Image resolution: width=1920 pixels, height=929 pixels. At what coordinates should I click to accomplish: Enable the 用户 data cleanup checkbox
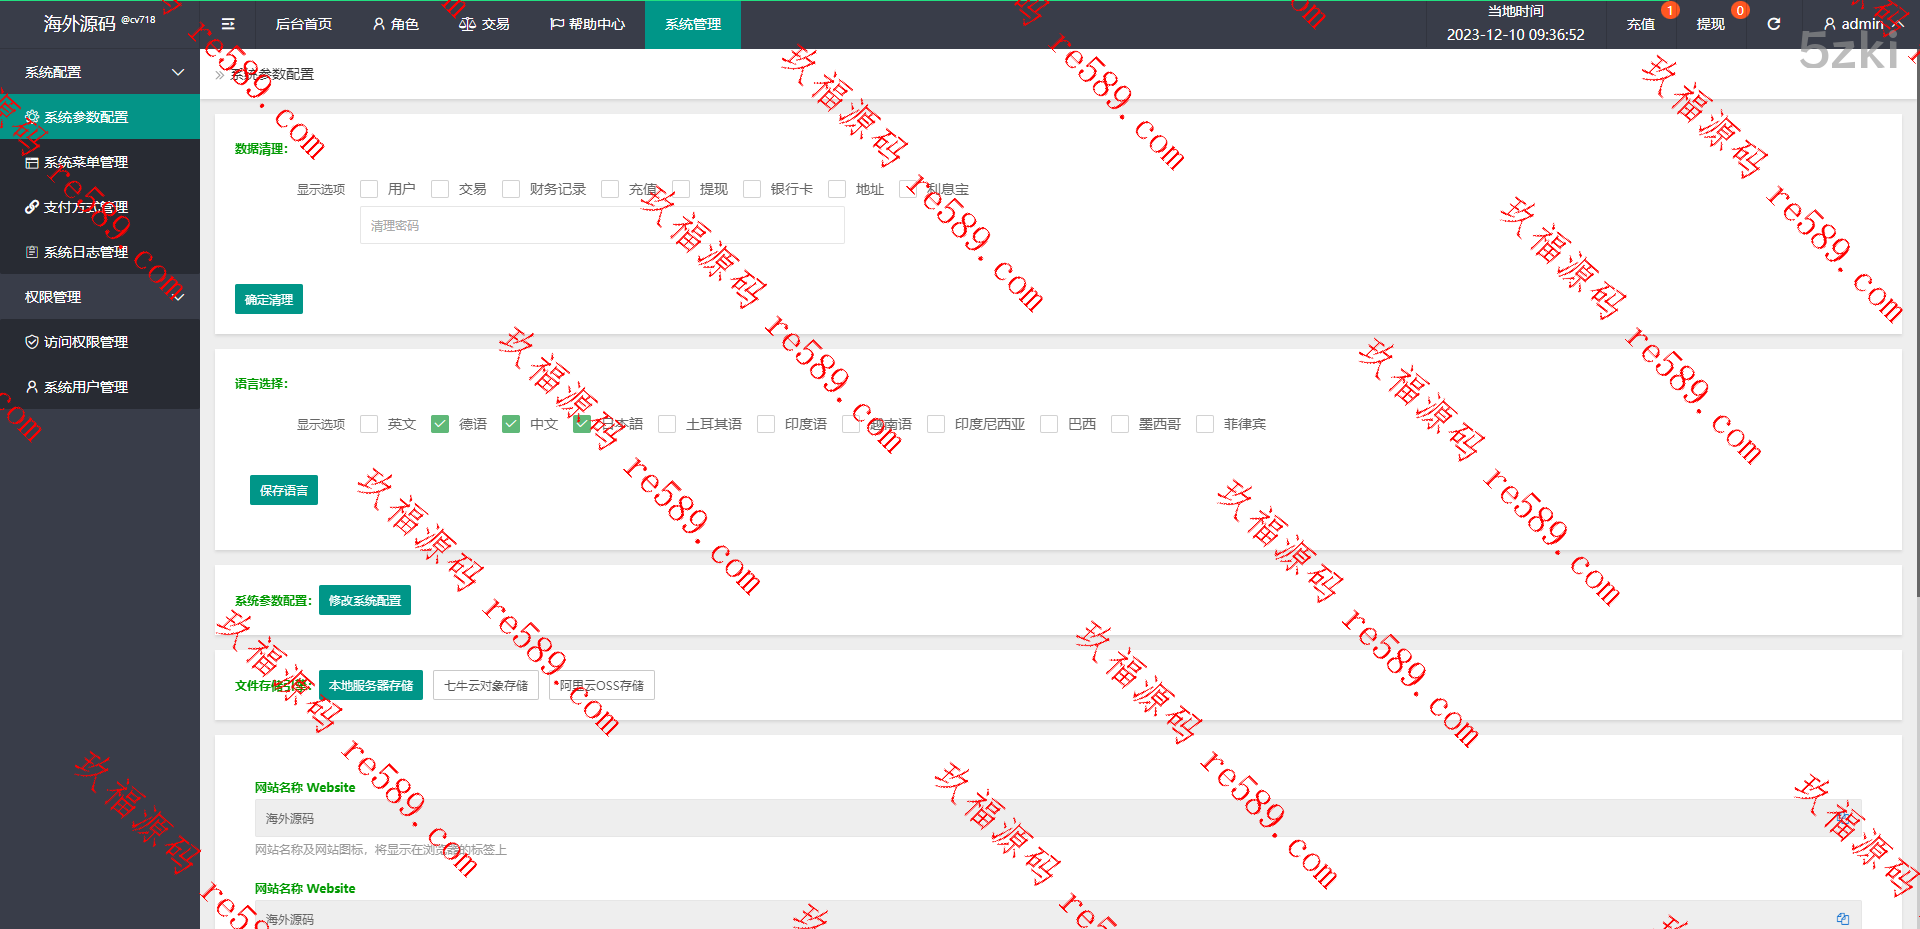[369, 189]
